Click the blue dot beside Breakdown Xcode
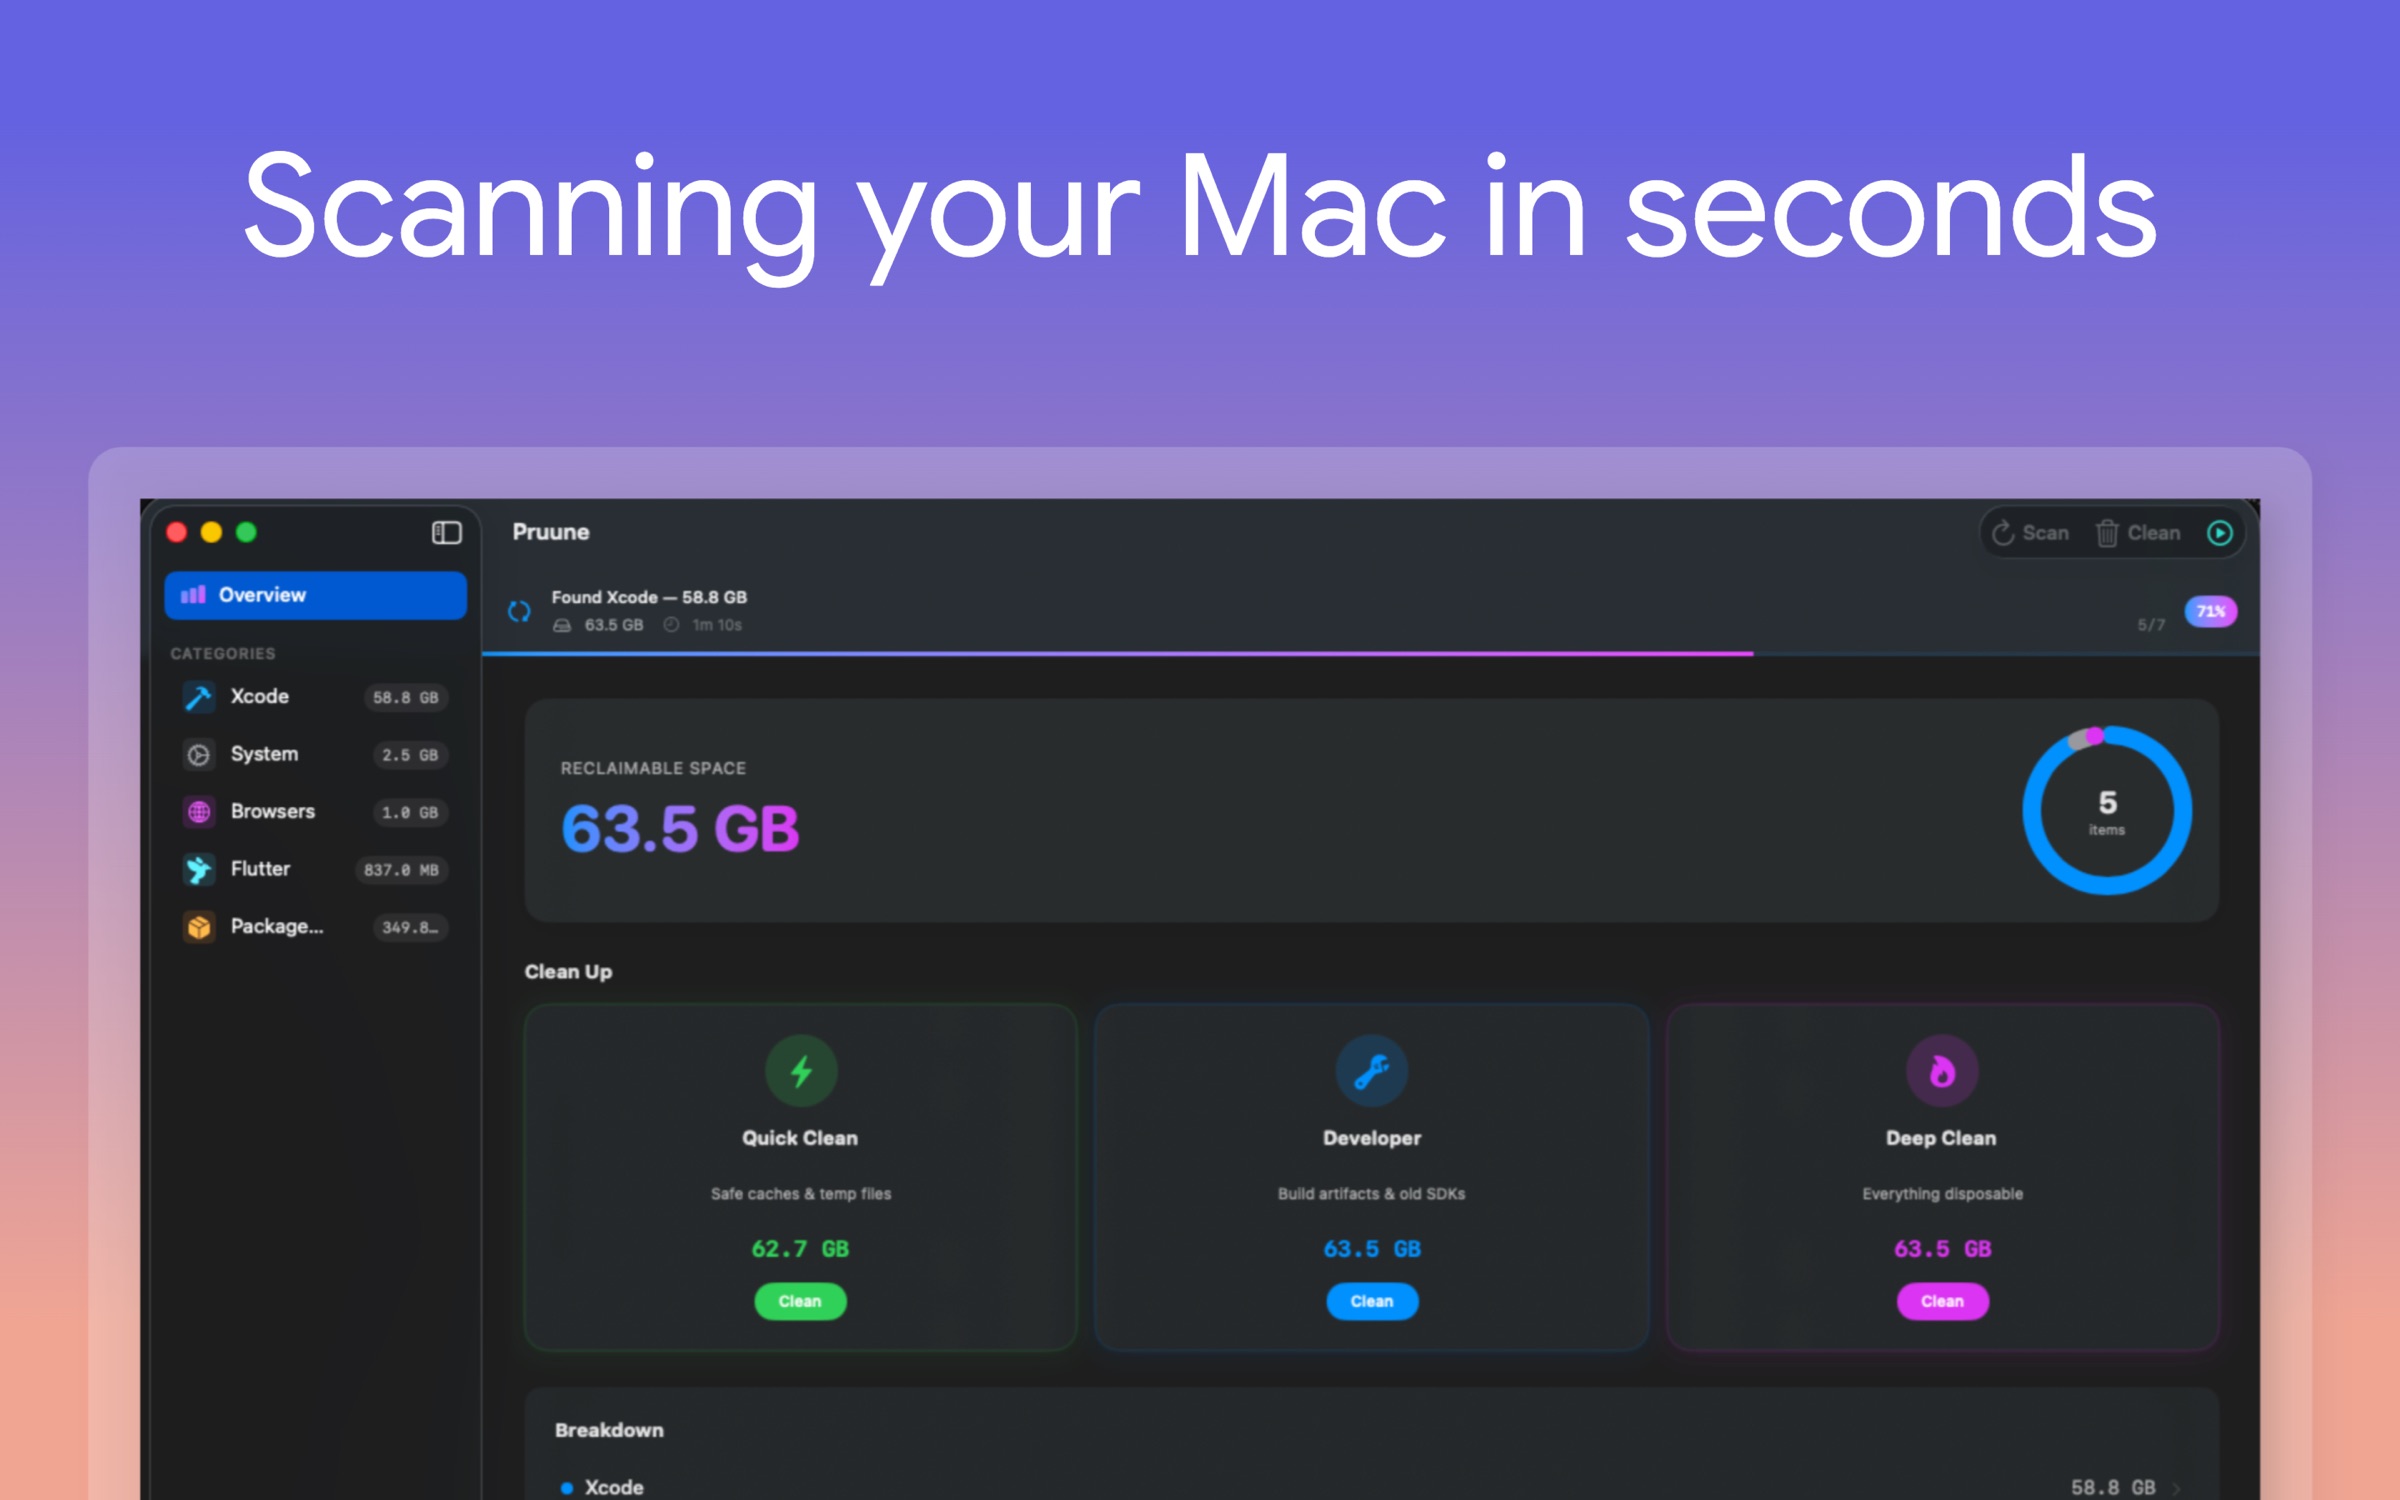The image size is (2400, 1500). pyautogui.click(x=567, y=1488)
